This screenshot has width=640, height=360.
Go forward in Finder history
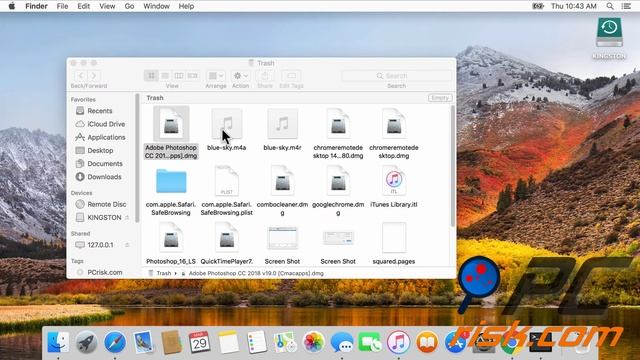[x=94, y=76]
